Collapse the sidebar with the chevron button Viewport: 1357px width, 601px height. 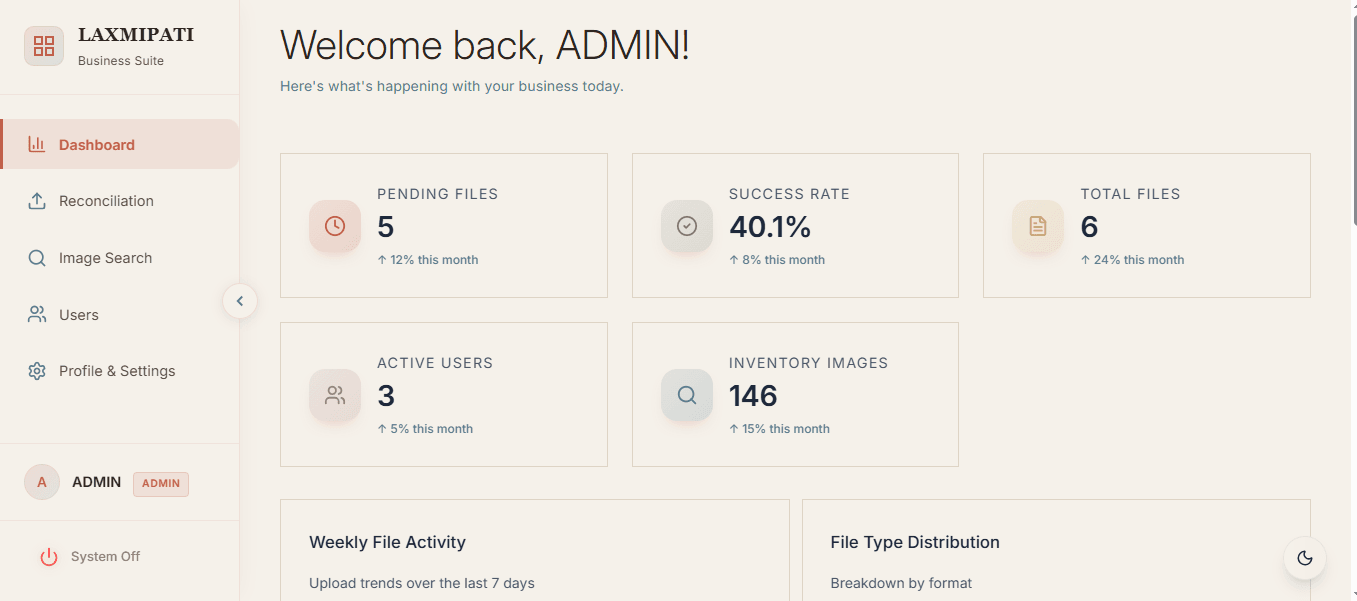[x=240, y=301]
